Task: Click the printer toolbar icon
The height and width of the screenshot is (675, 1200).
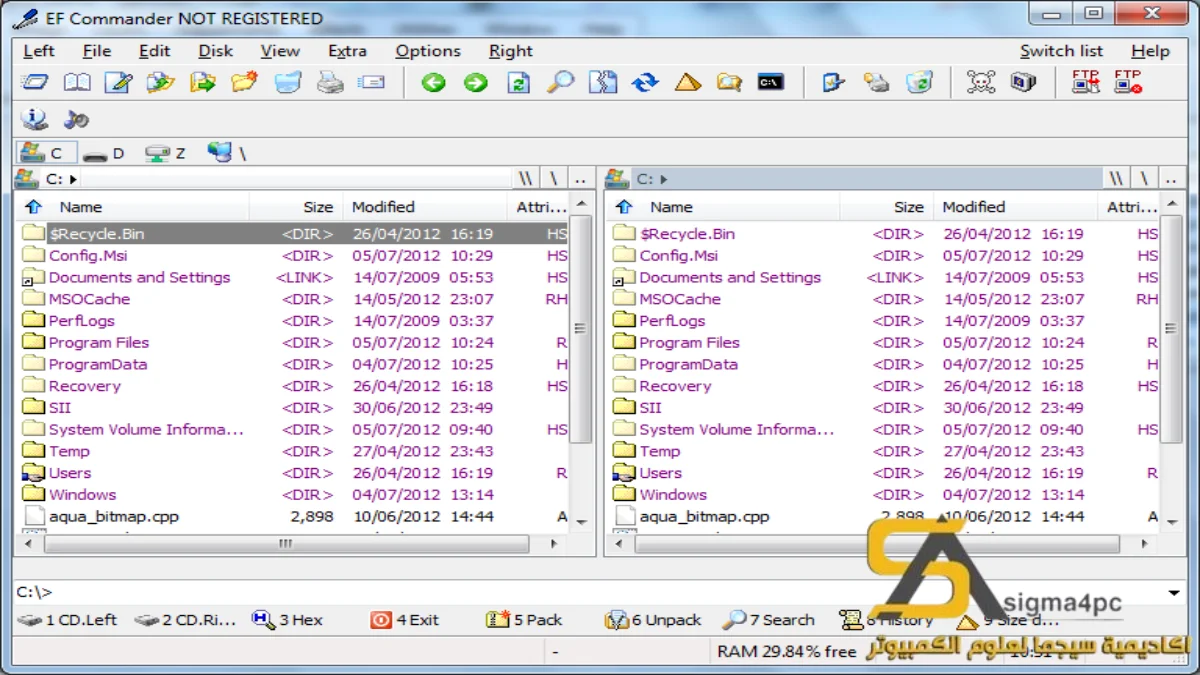Action: pyautogui.click(x=330, y=83)
